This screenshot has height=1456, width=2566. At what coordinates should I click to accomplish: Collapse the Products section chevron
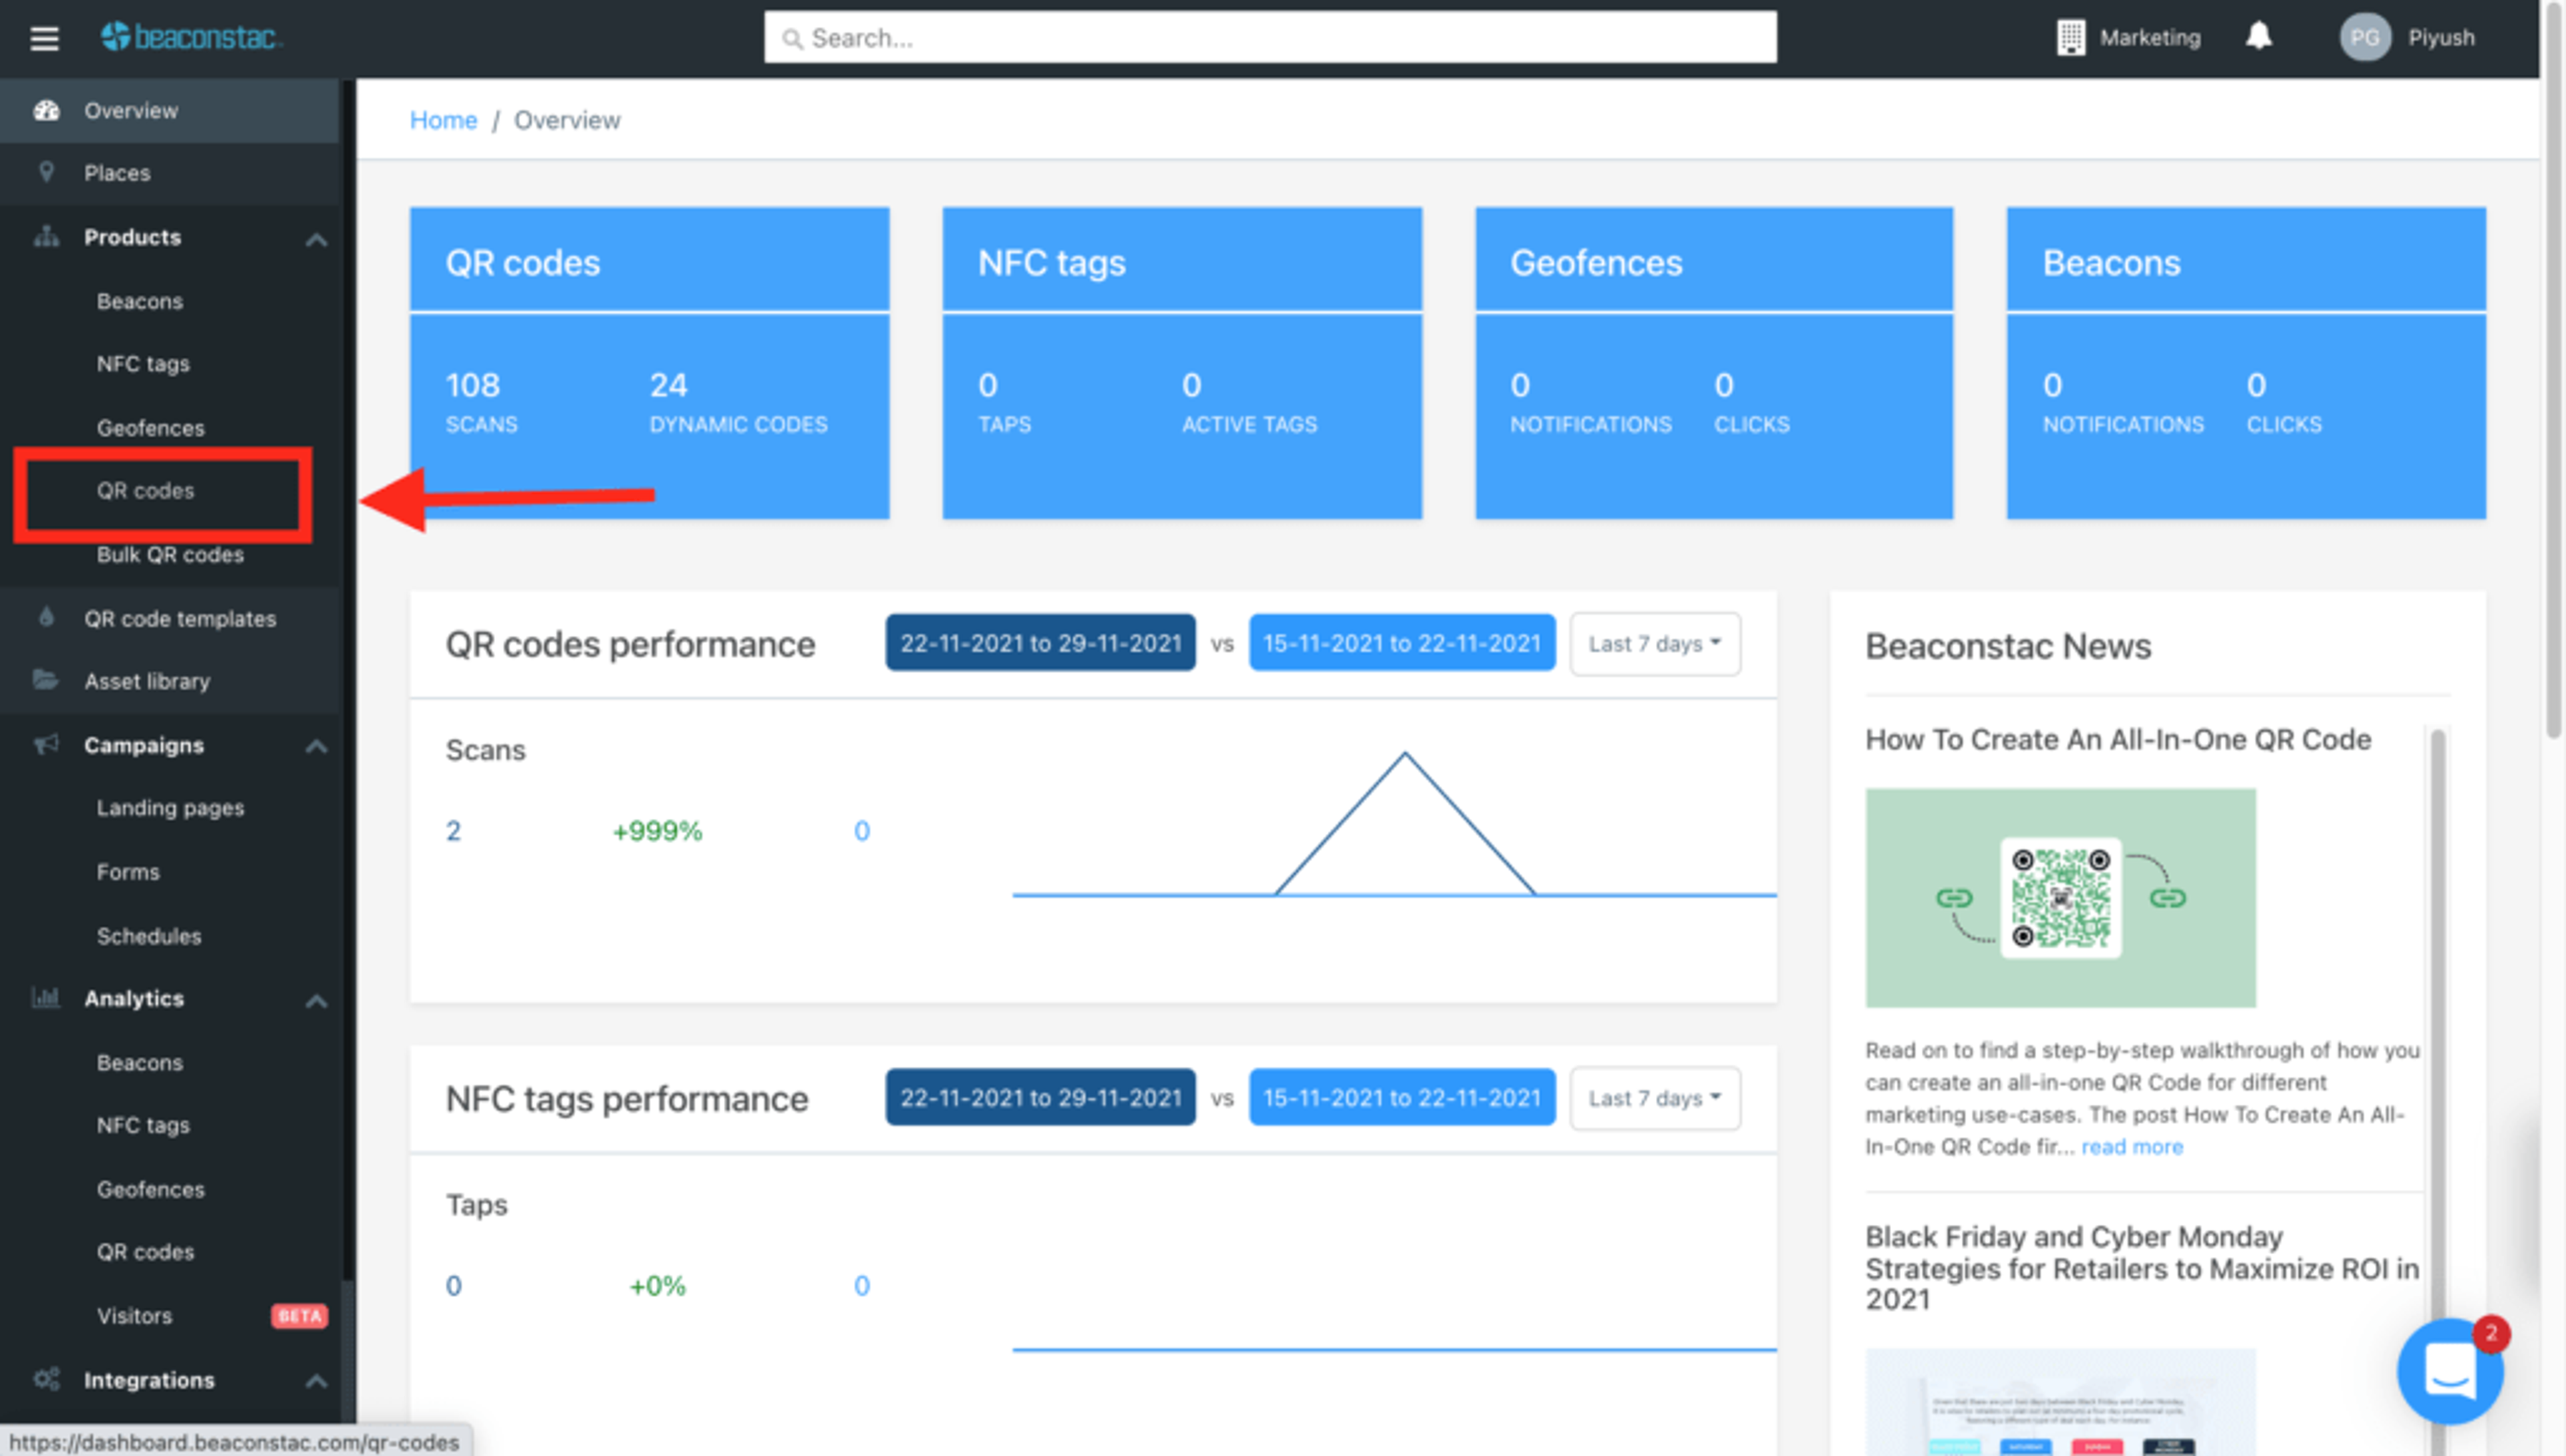point(316,239)
